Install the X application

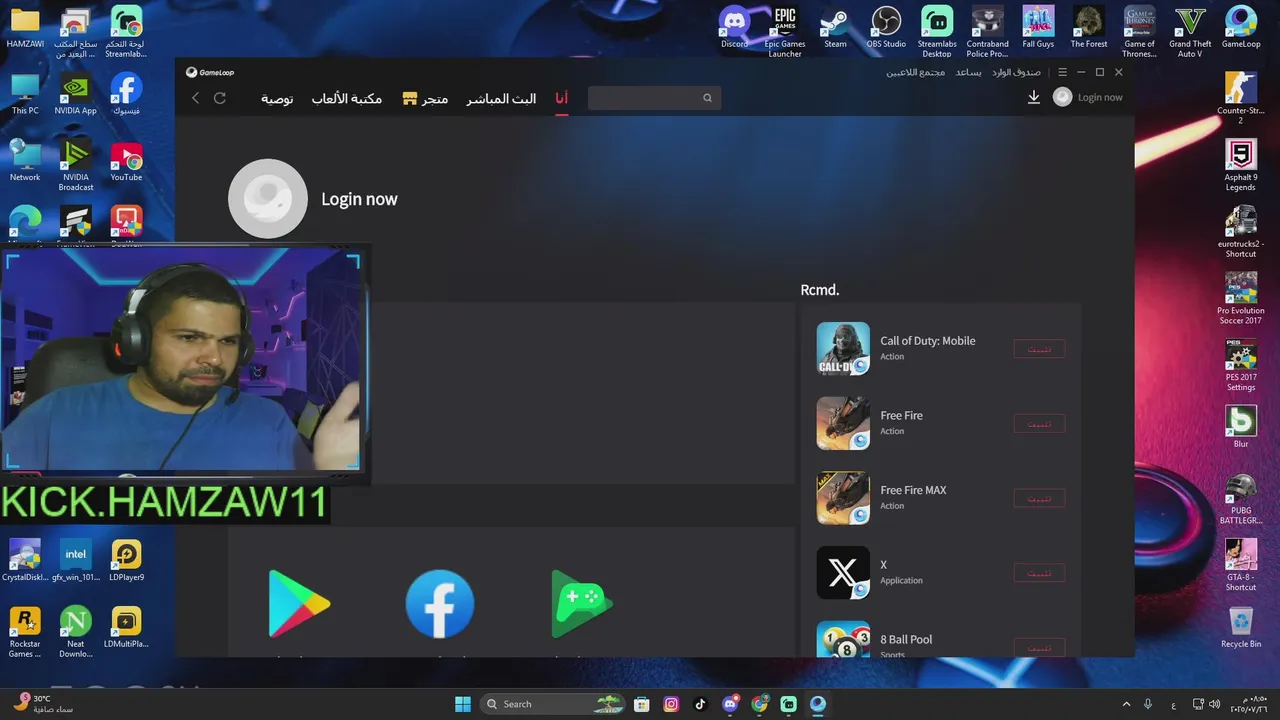tap(1039, 573)
